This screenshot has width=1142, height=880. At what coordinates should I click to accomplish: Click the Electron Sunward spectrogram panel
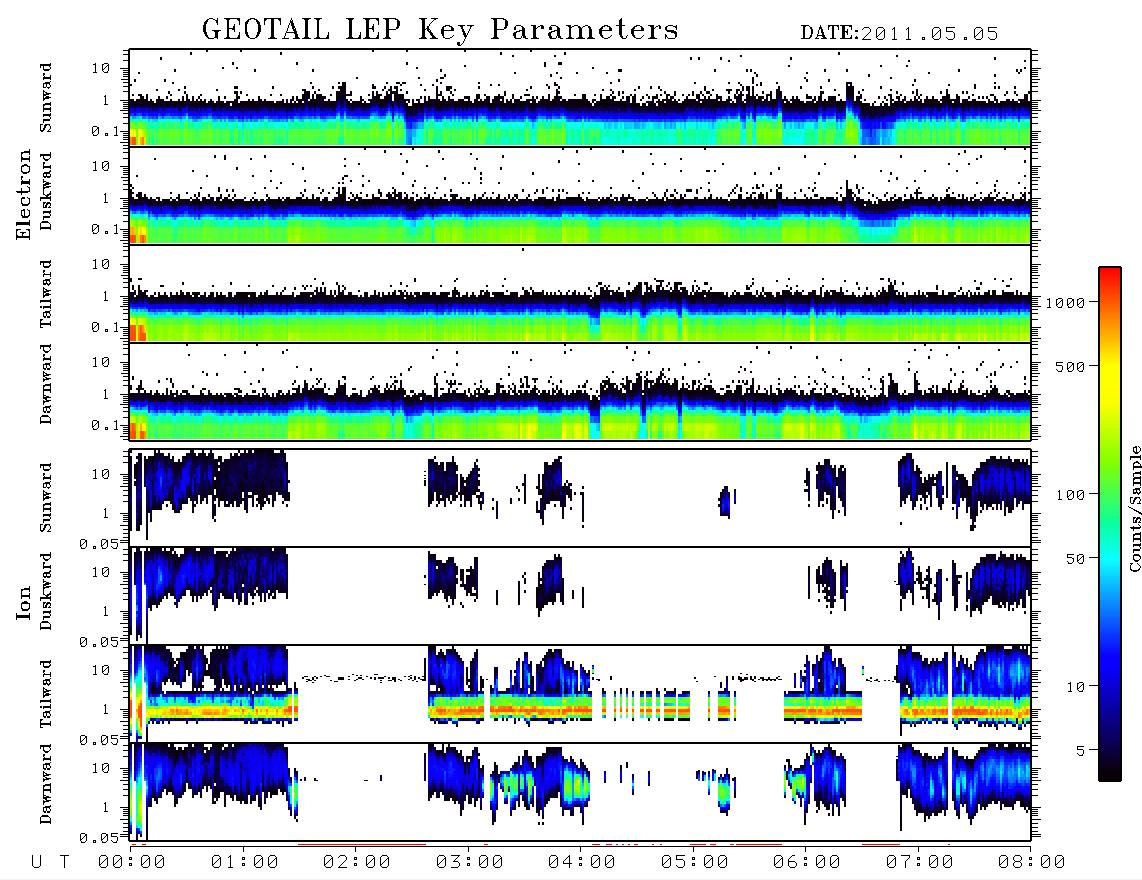click(580, 98)
